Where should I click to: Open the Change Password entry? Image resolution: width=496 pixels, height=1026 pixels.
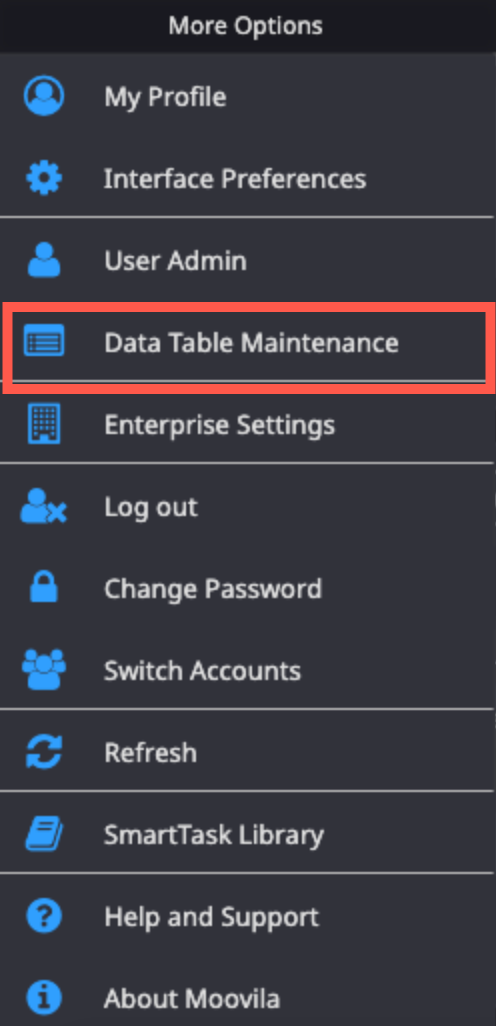tap(213, 589)
